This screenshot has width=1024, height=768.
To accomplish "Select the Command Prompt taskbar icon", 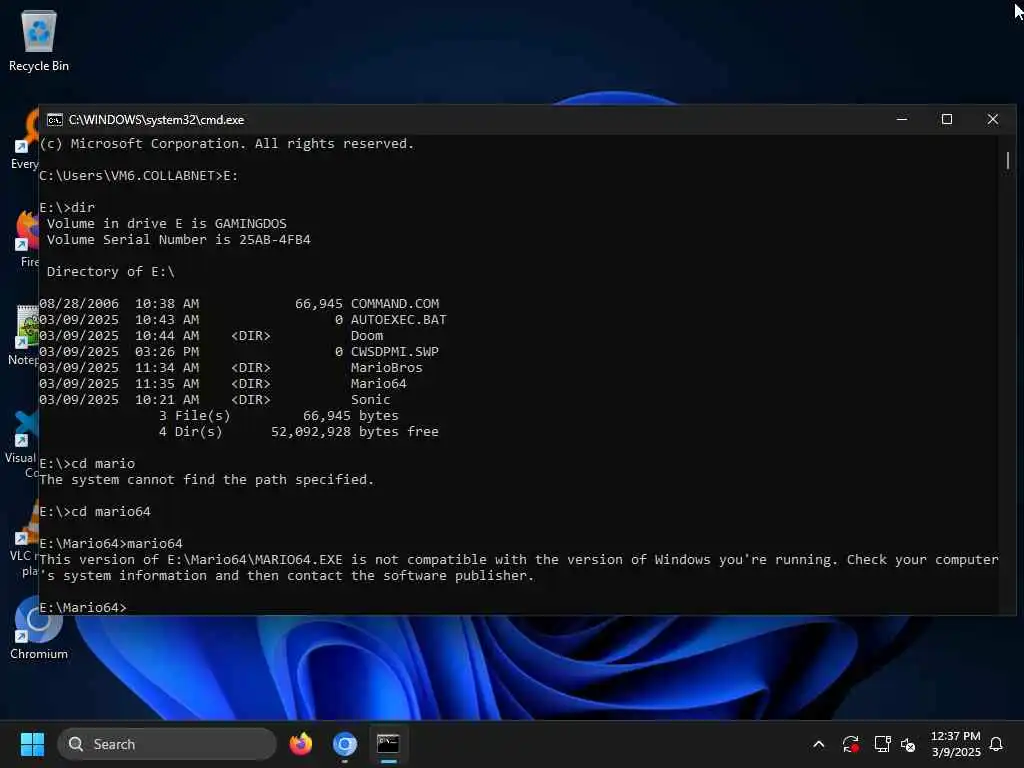I will click(389, 744).
